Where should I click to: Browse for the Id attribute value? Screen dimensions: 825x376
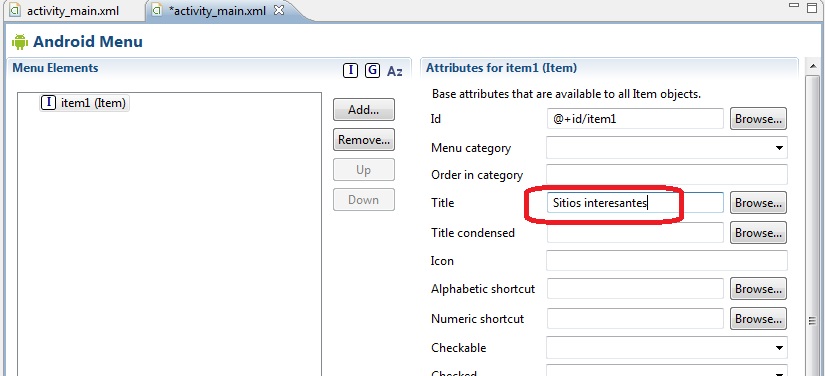click(x=758, y=119)
